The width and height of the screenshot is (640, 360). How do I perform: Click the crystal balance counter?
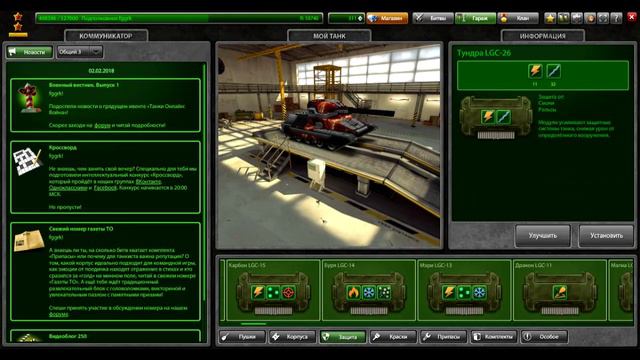point(346,18)
